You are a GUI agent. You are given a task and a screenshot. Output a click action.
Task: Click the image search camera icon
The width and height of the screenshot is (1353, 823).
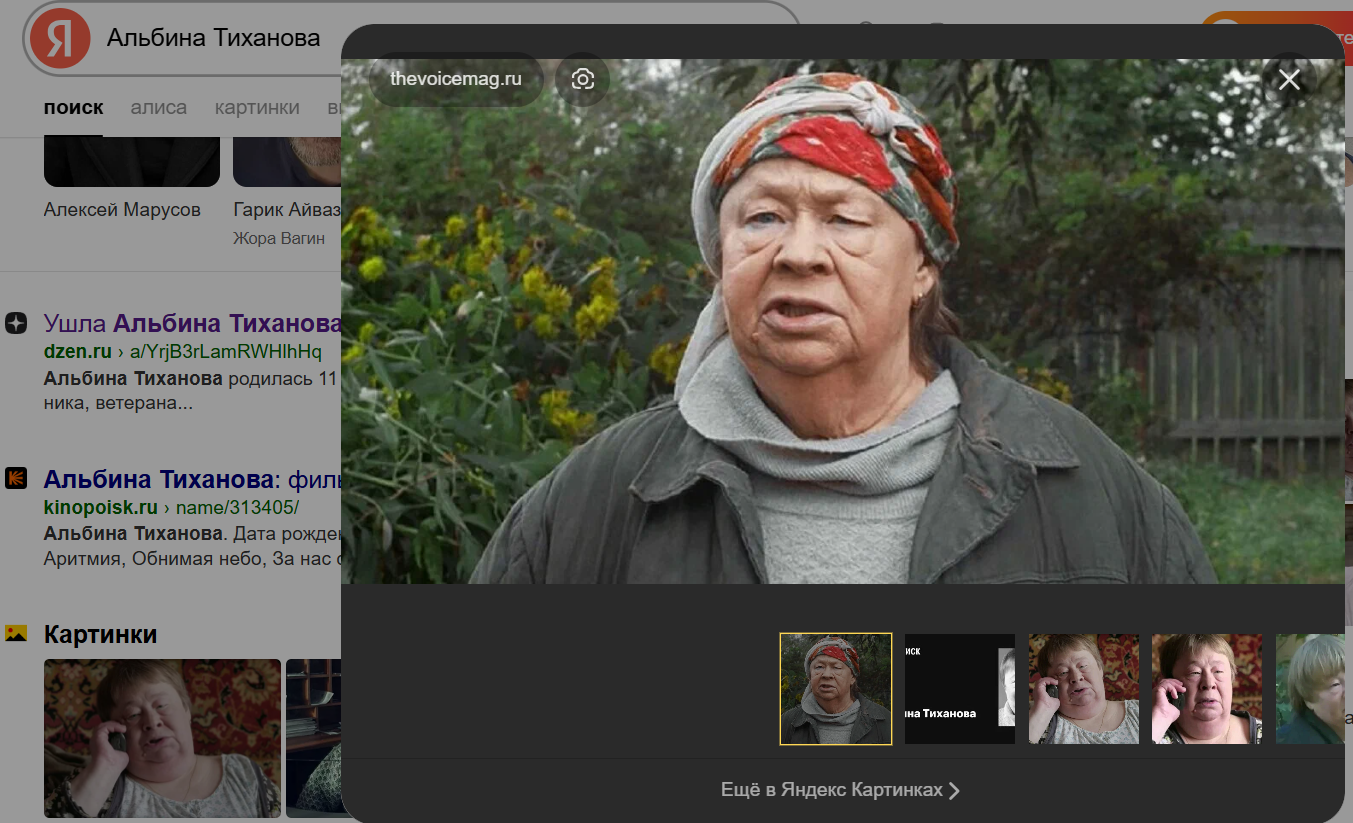point(583,79)
